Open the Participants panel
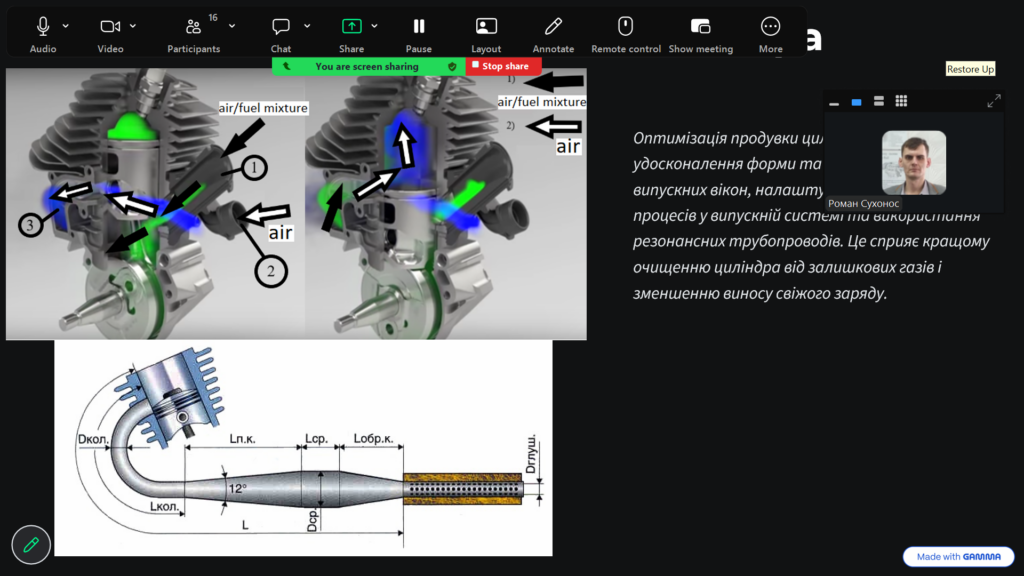 [x=193, y=27]
